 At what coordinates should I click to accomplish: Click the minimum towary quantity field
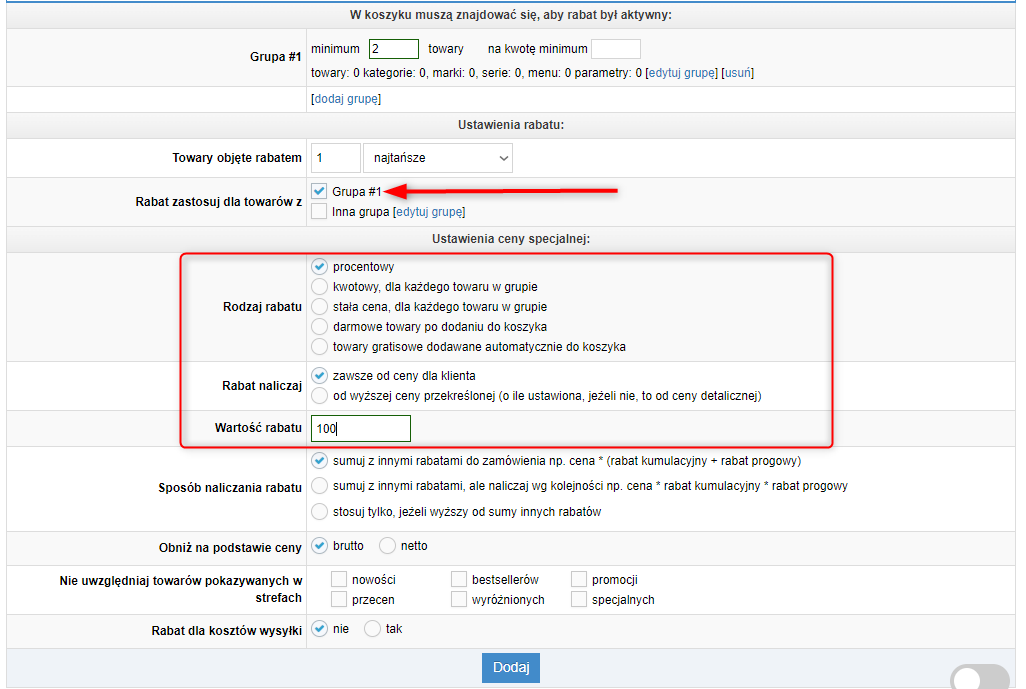[x=394, y=49]
